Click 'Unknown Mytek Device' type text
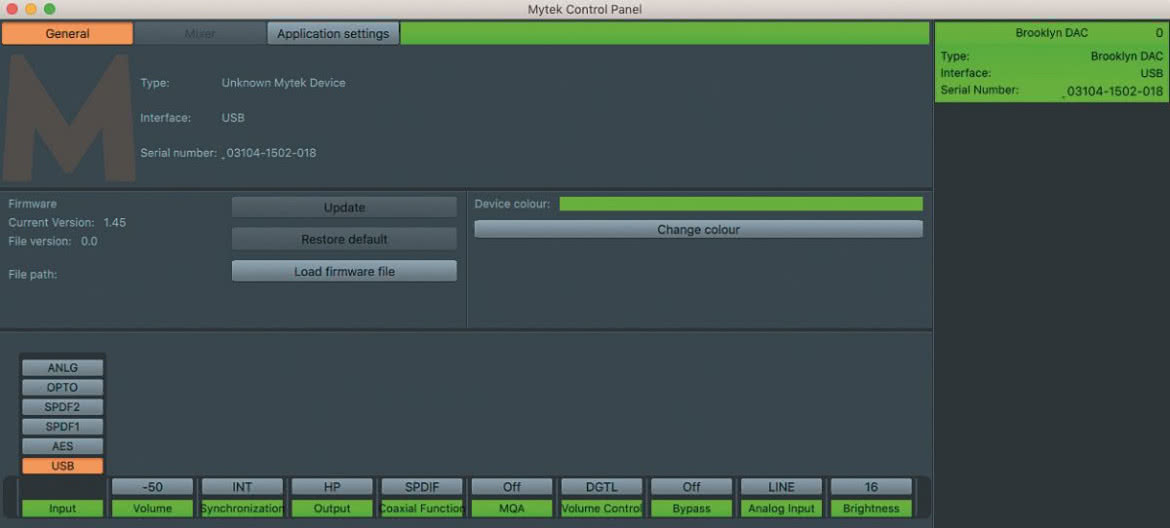 click(x=284, y=83)
